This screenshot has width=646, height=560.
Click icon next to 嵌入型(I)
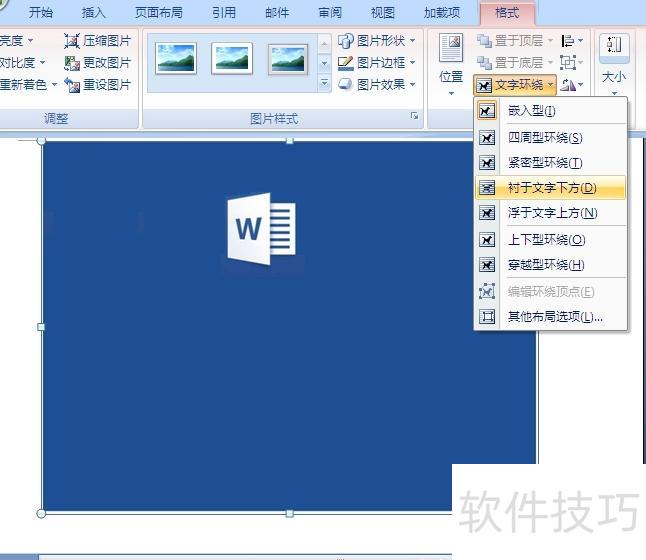coord(487,110)
